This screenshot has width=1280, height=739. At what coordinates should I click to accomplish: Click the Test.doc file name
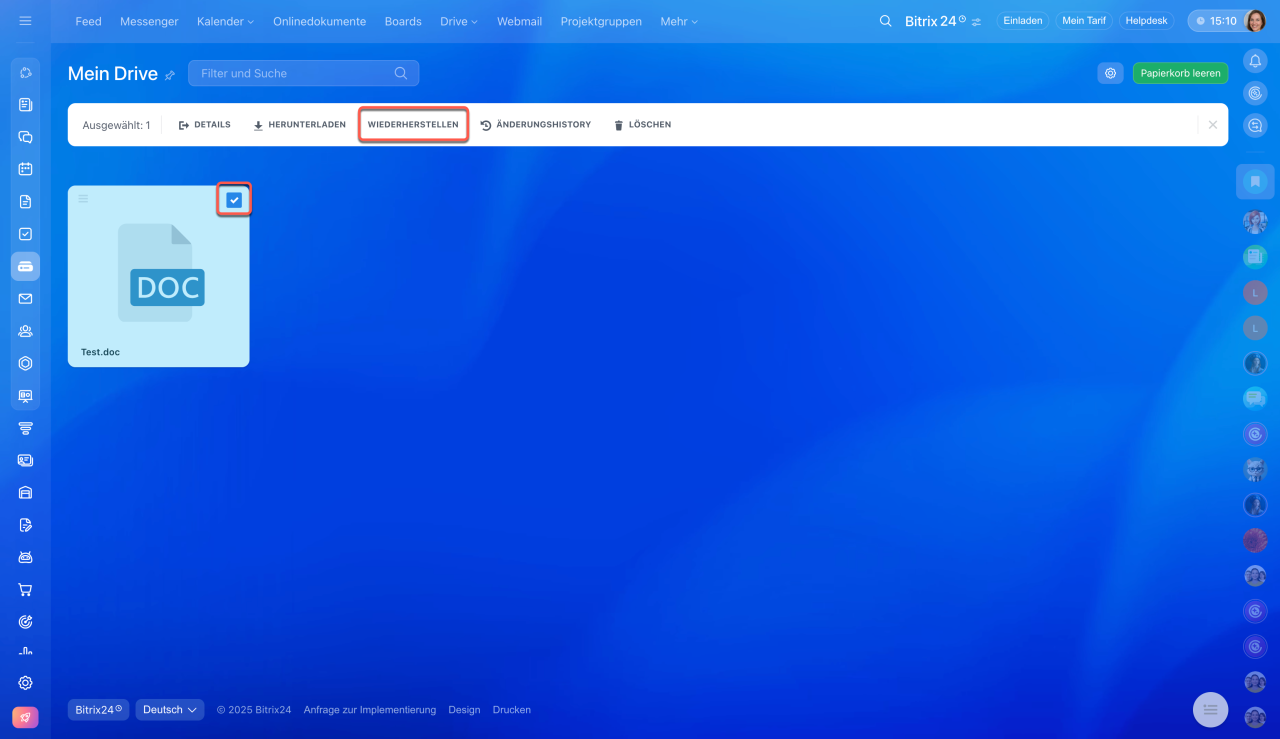click(x=100, y=352)
